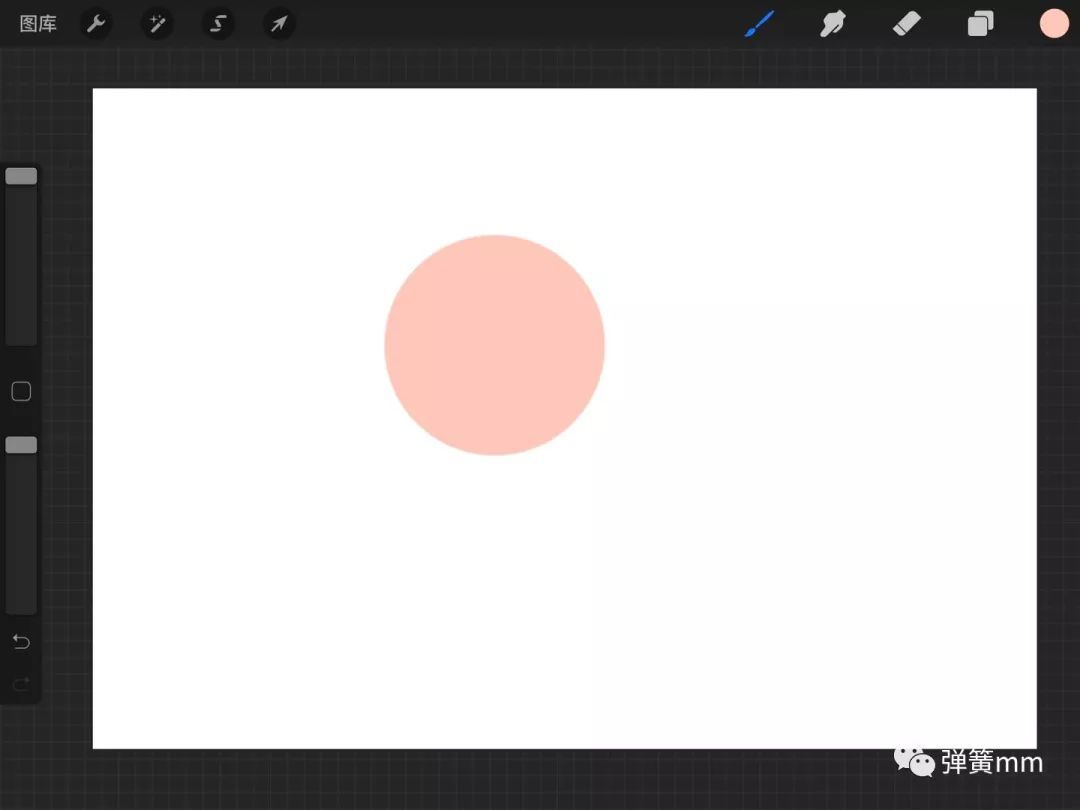Open the Layers panel
This screenshot has width=1080, height=810.
pos(980,24)
